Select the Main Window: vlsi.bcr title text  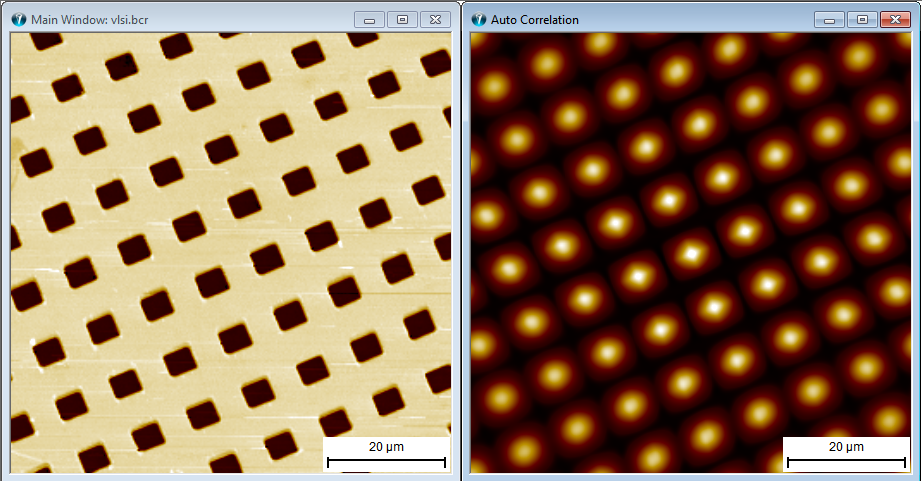point(89,20)
